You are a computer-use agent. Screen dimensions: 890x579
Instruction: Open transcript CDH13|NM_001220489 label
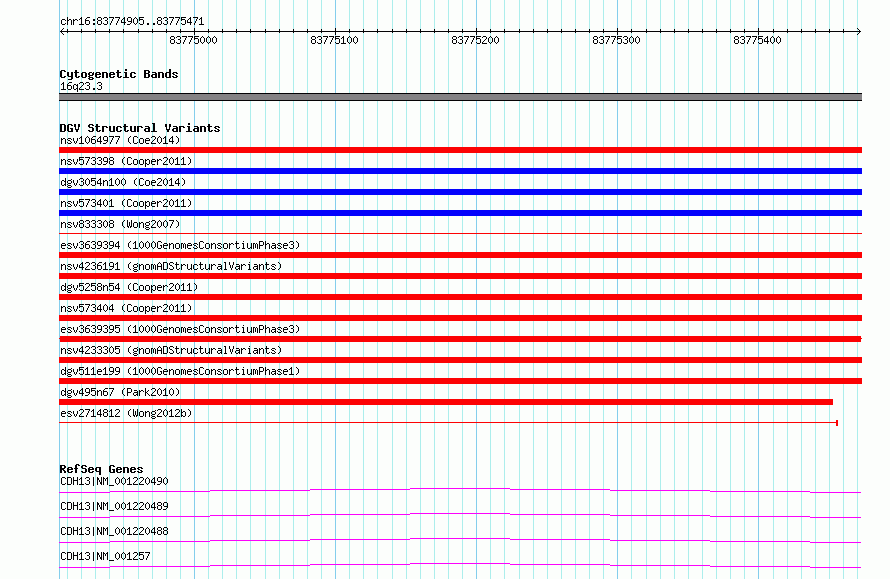tap(114, 506)
